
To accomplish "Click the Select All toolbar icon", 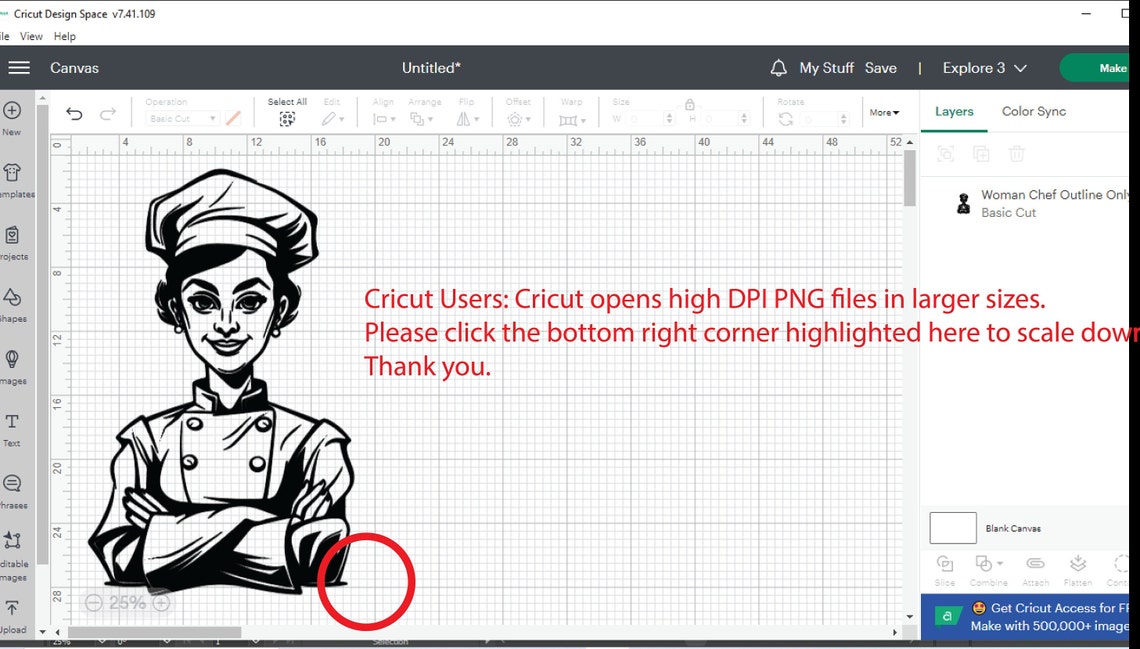I will (287, 113).
